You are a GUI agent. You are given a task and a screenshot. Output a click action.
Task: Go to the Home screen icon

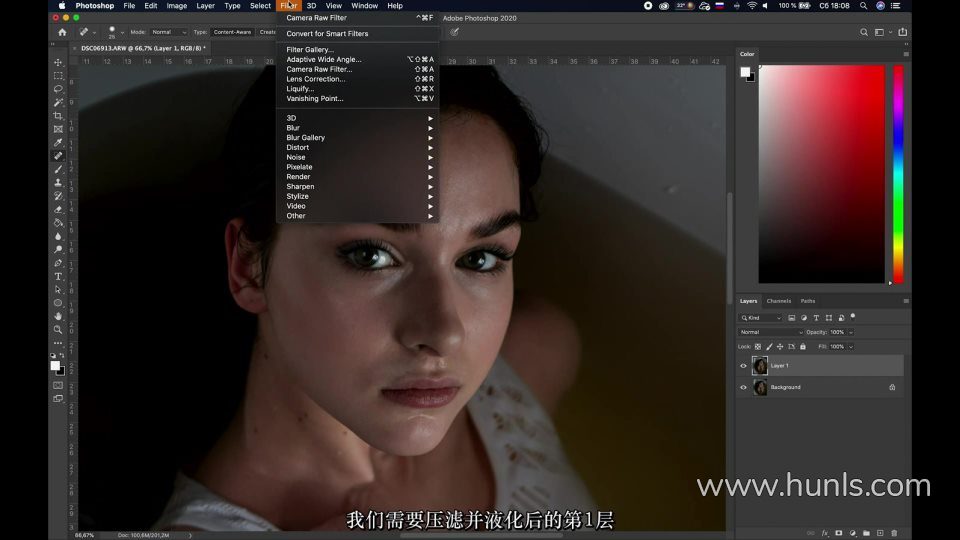click(x=62, y=32)
